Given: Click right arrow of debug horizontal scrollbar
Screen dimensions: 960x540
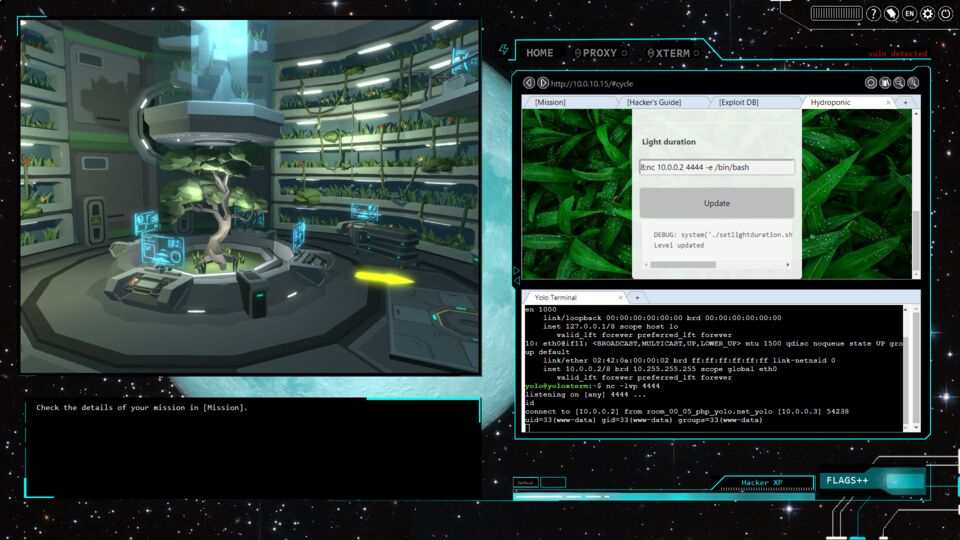Looking at the screenshot, I should coord(787,264).
